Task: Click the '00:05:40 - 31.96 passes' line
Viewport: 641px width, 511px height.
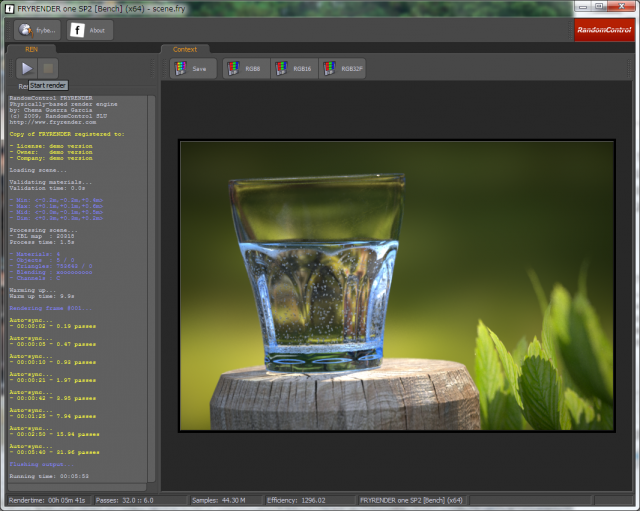Action: 54,452
